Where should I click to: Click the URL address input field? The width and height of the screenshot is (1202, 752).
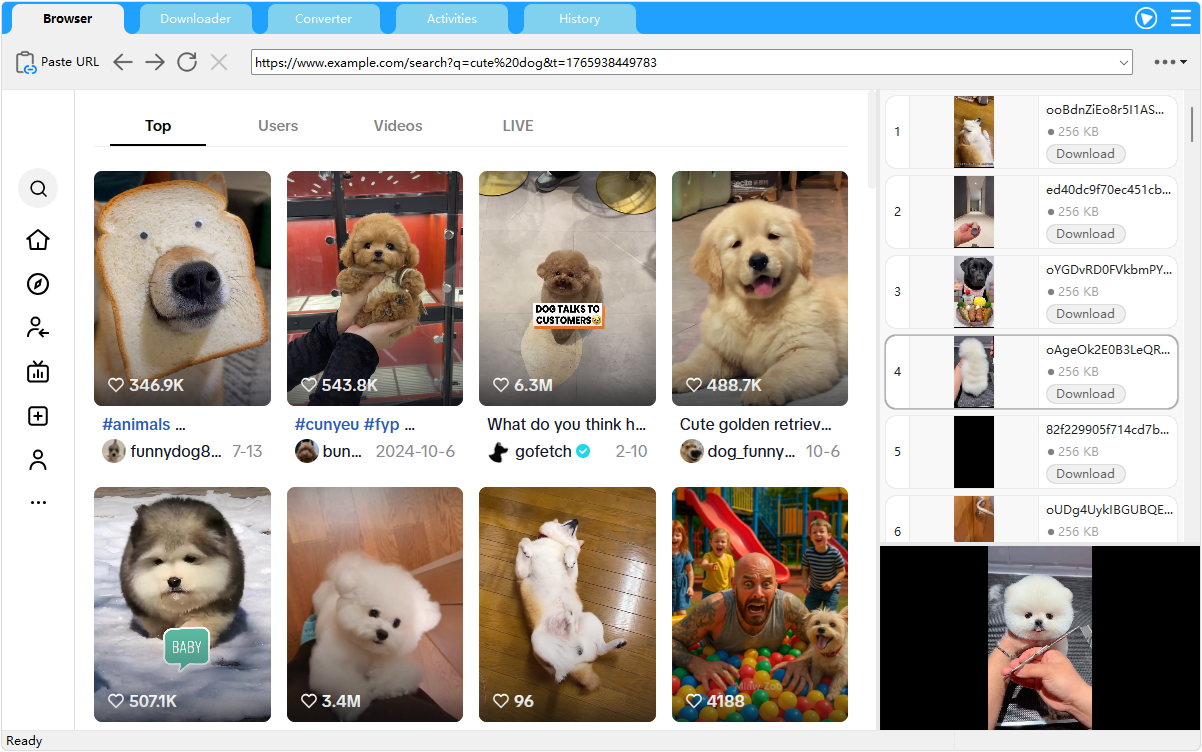680,62
